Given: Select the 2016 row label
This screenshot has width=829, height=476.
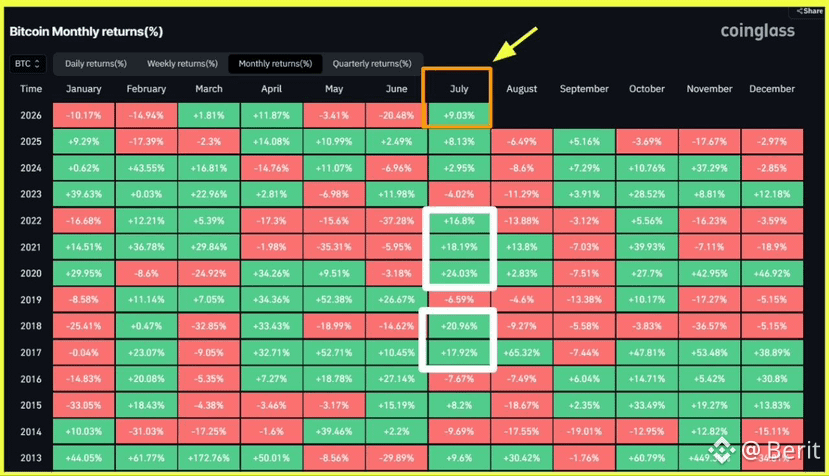Looking at the screenshot, I should coord(31,379).
